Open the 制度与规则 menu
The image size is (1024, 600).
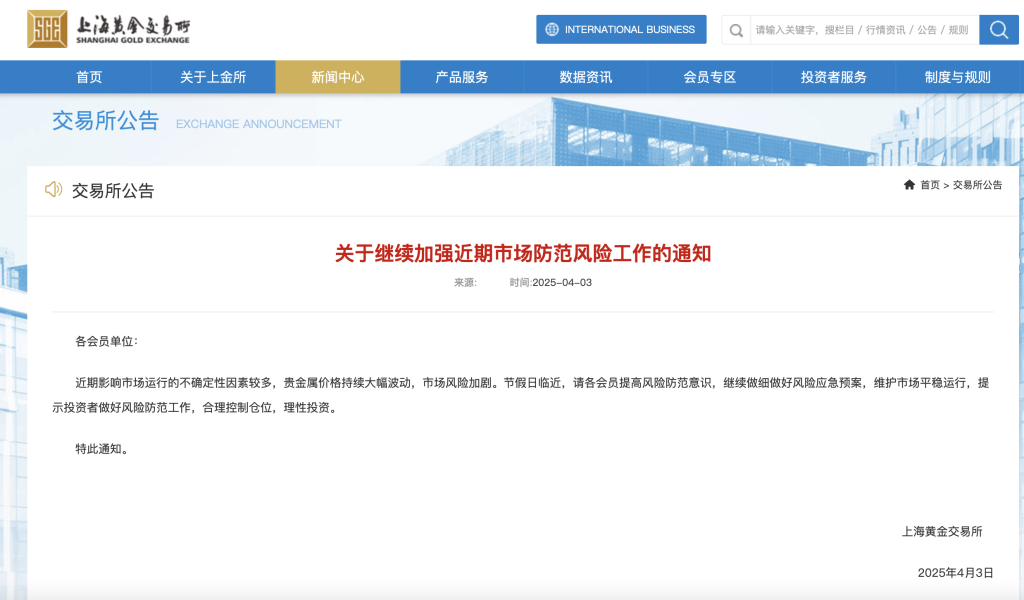pyautogui.click(x=957, y=77)
